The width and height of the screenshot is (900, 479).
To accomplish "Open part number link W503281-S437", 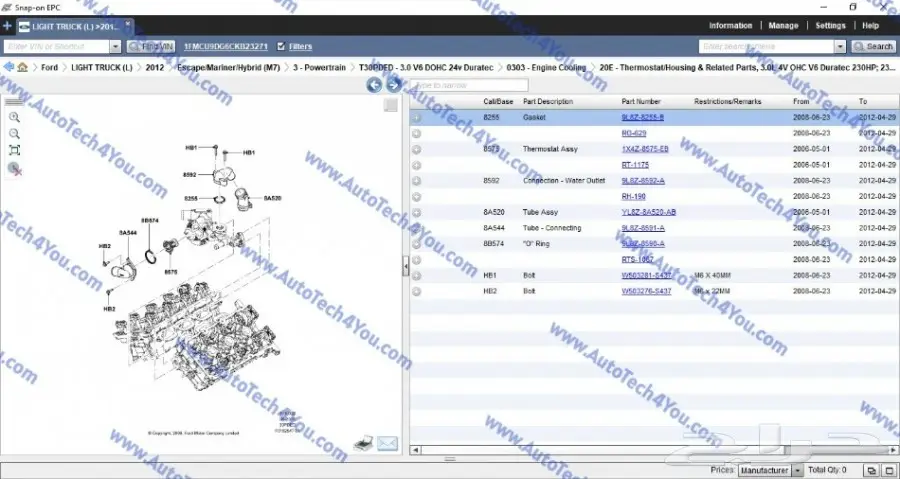I will click(x=646, y=276).
